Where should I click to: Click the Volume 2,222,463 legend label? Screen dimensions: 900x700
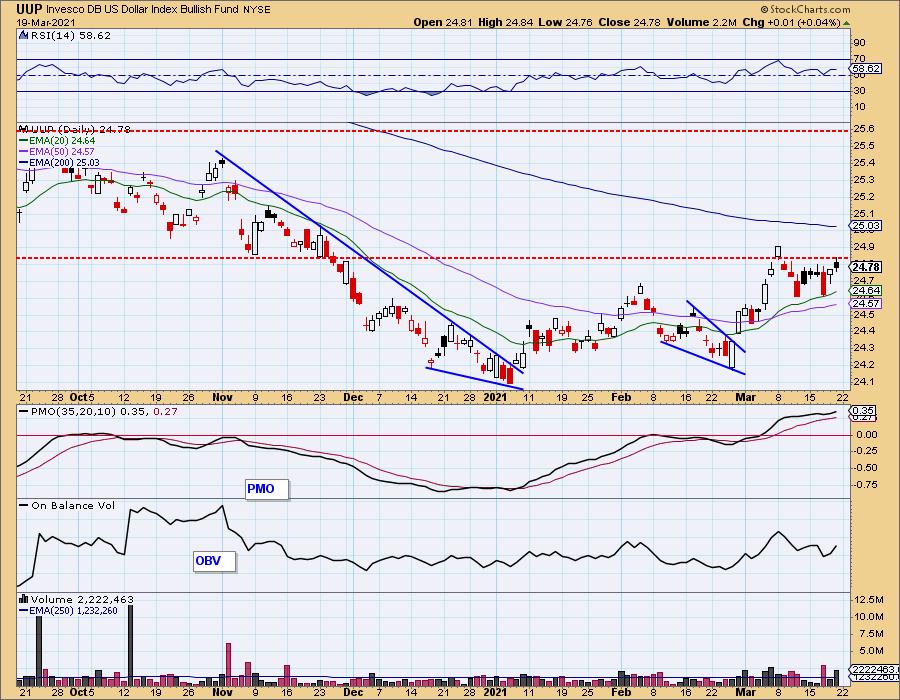tap(82, 600)
